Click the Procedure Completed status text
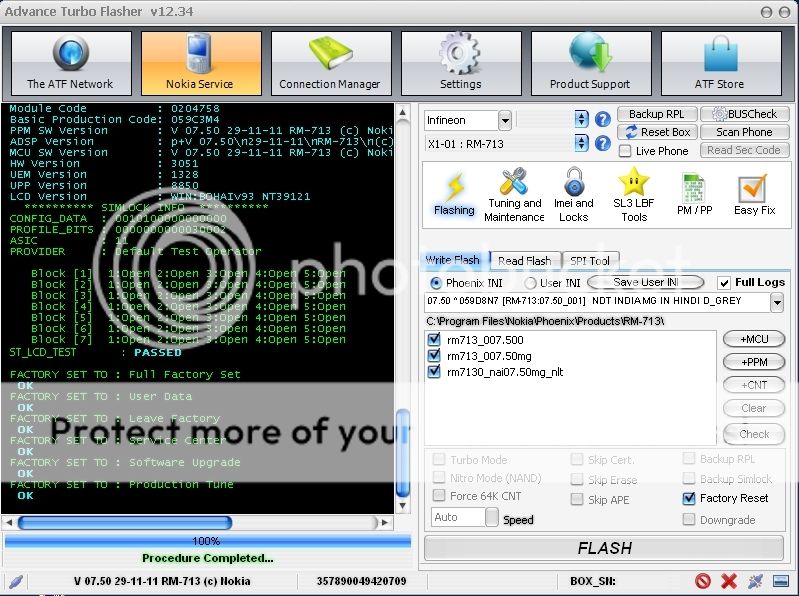 click(x=207, y=558)
